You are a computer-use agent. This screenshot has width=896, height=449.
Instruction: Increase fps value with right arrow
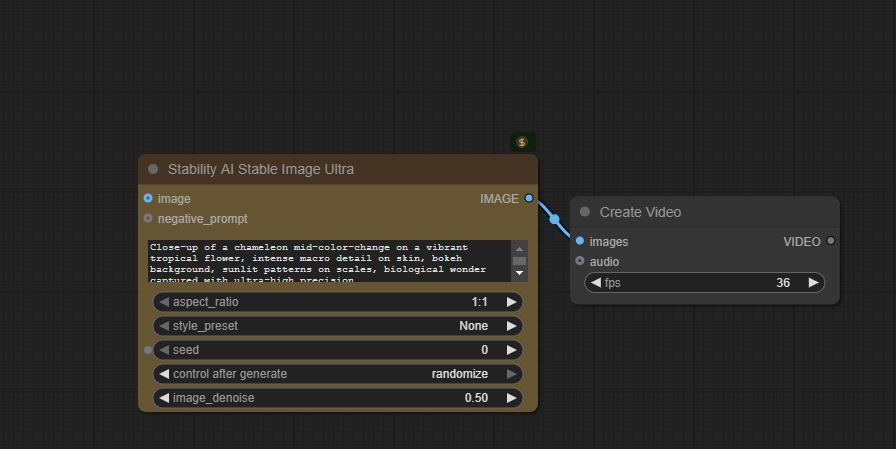[814, 283]
